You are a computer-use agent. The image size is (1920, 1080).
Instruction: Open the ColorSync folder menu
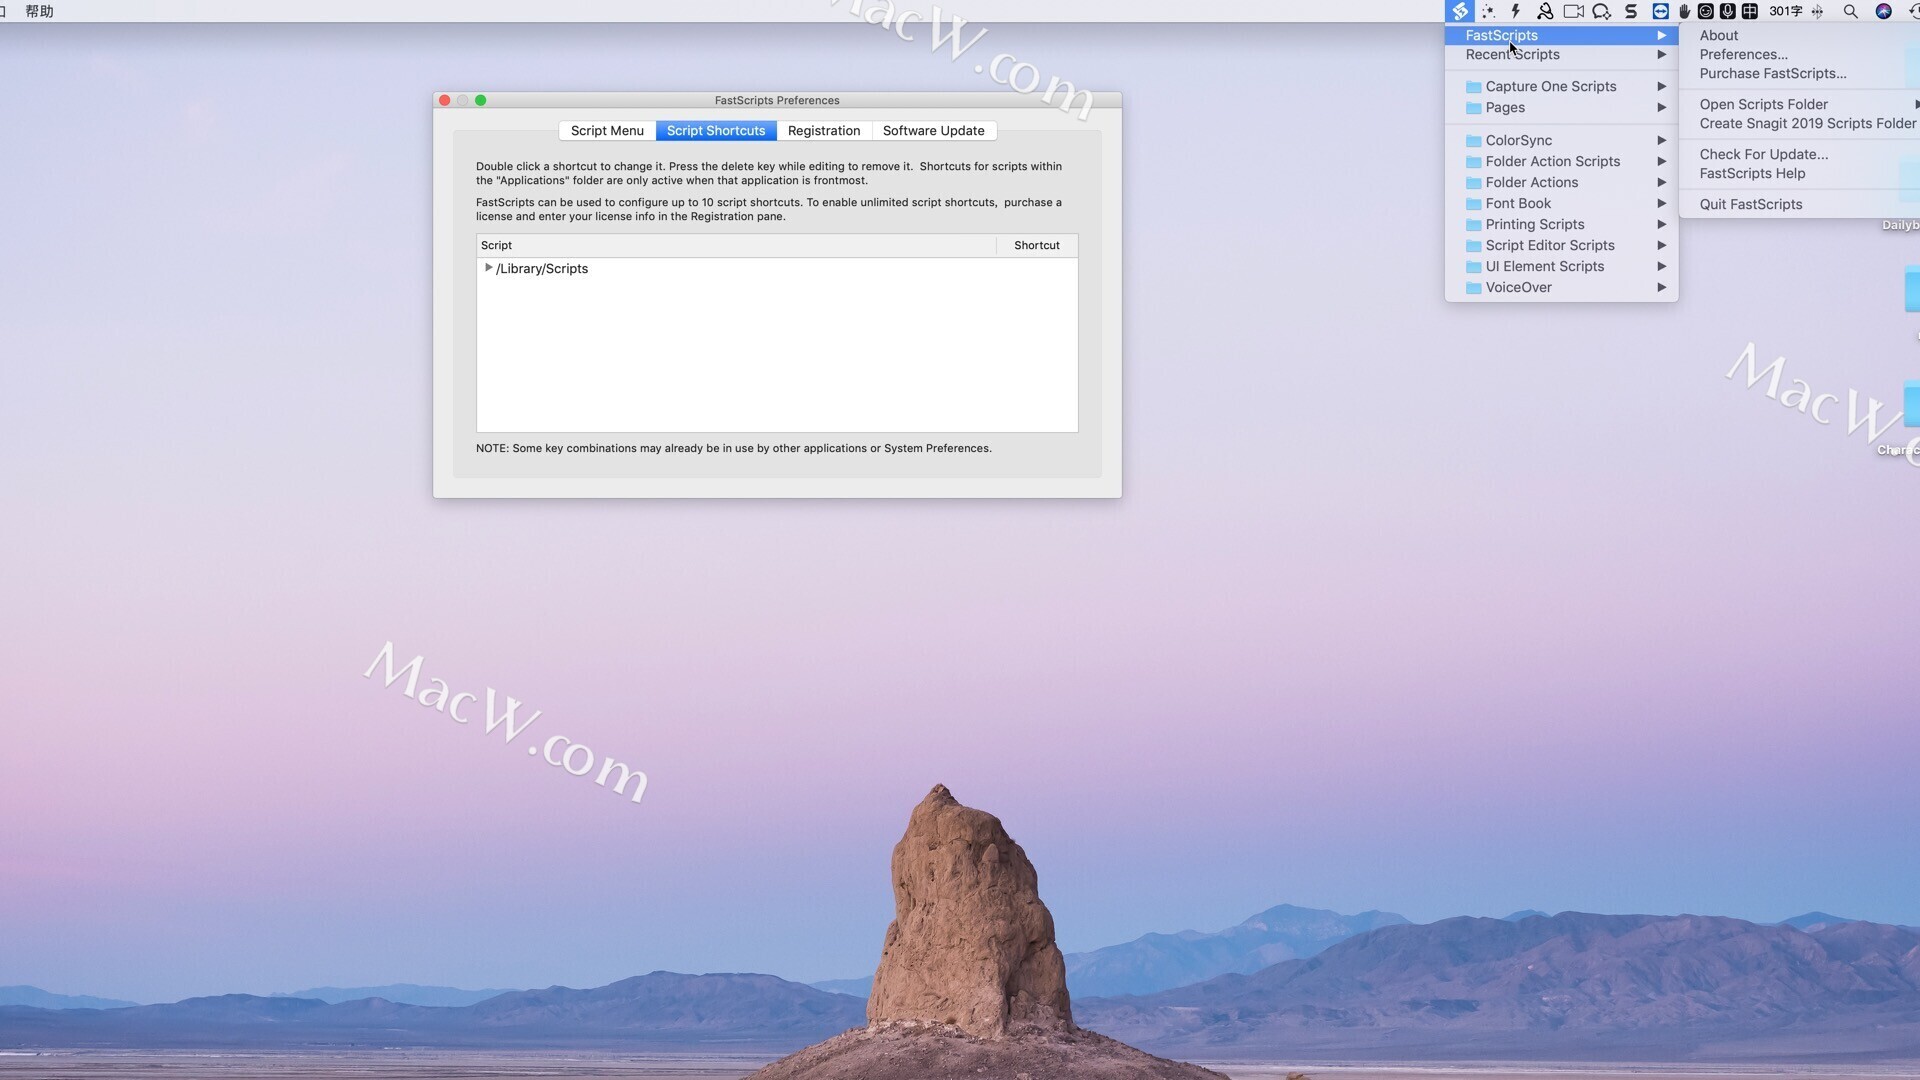point(1561,140)
